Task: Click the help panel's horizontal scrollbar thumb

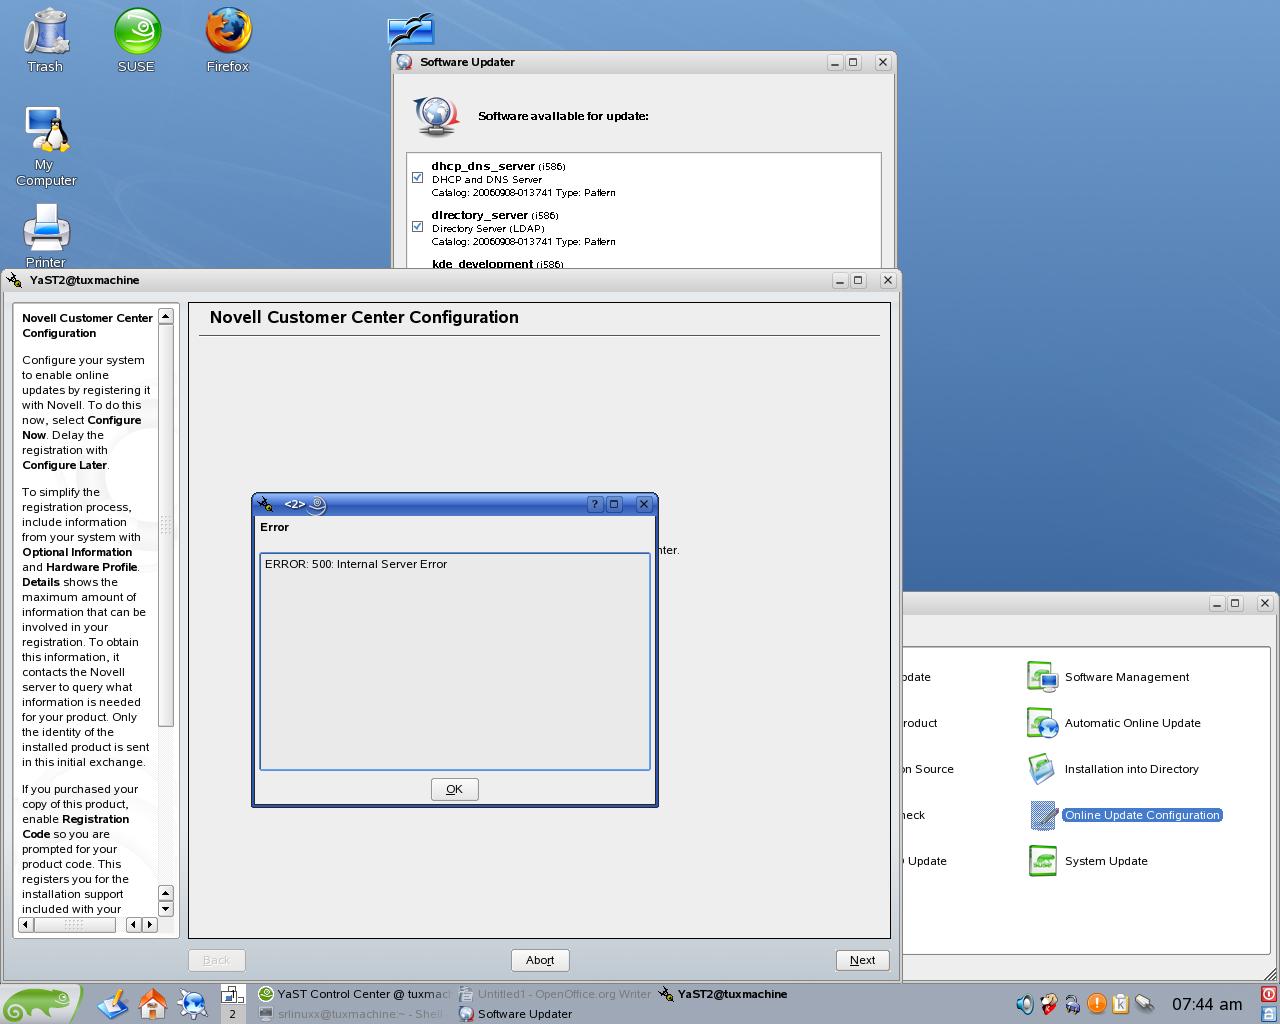Action: click(x=75, y=925)
